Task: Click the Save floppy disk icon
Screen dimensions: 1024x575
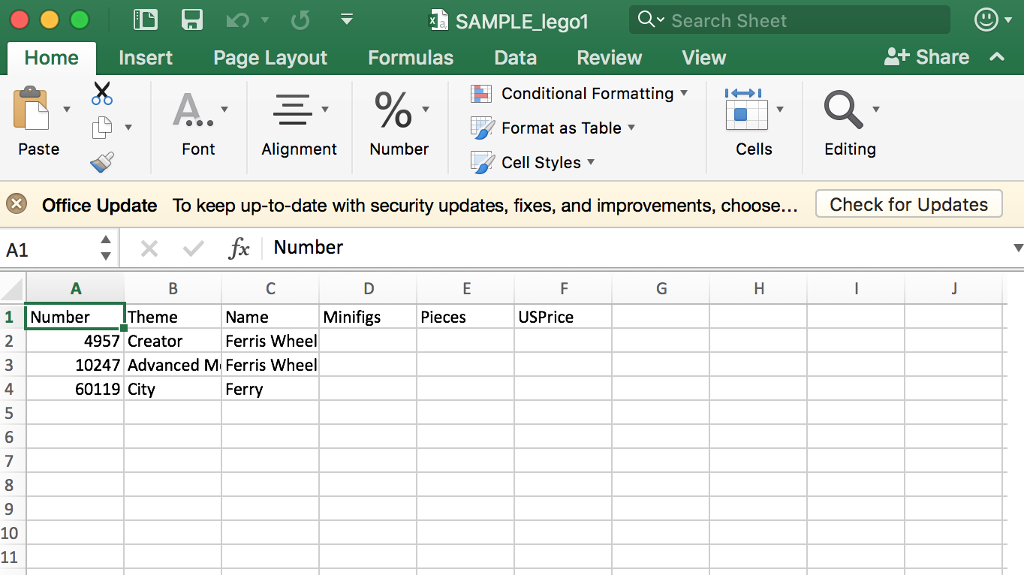Action: click(192, 20)
